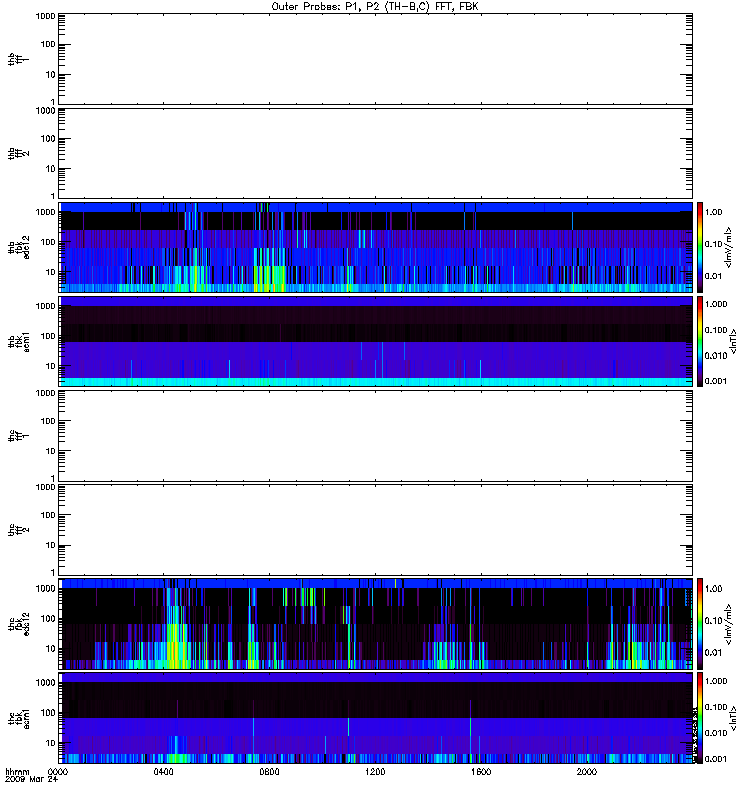Click the "thc fbk edc12" y-axis label

tap(19, 624)
